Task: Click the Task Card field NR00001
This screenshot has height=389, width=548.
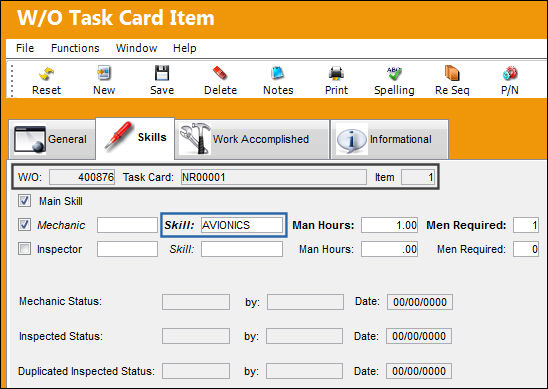Action: click(x=274, y=177)
